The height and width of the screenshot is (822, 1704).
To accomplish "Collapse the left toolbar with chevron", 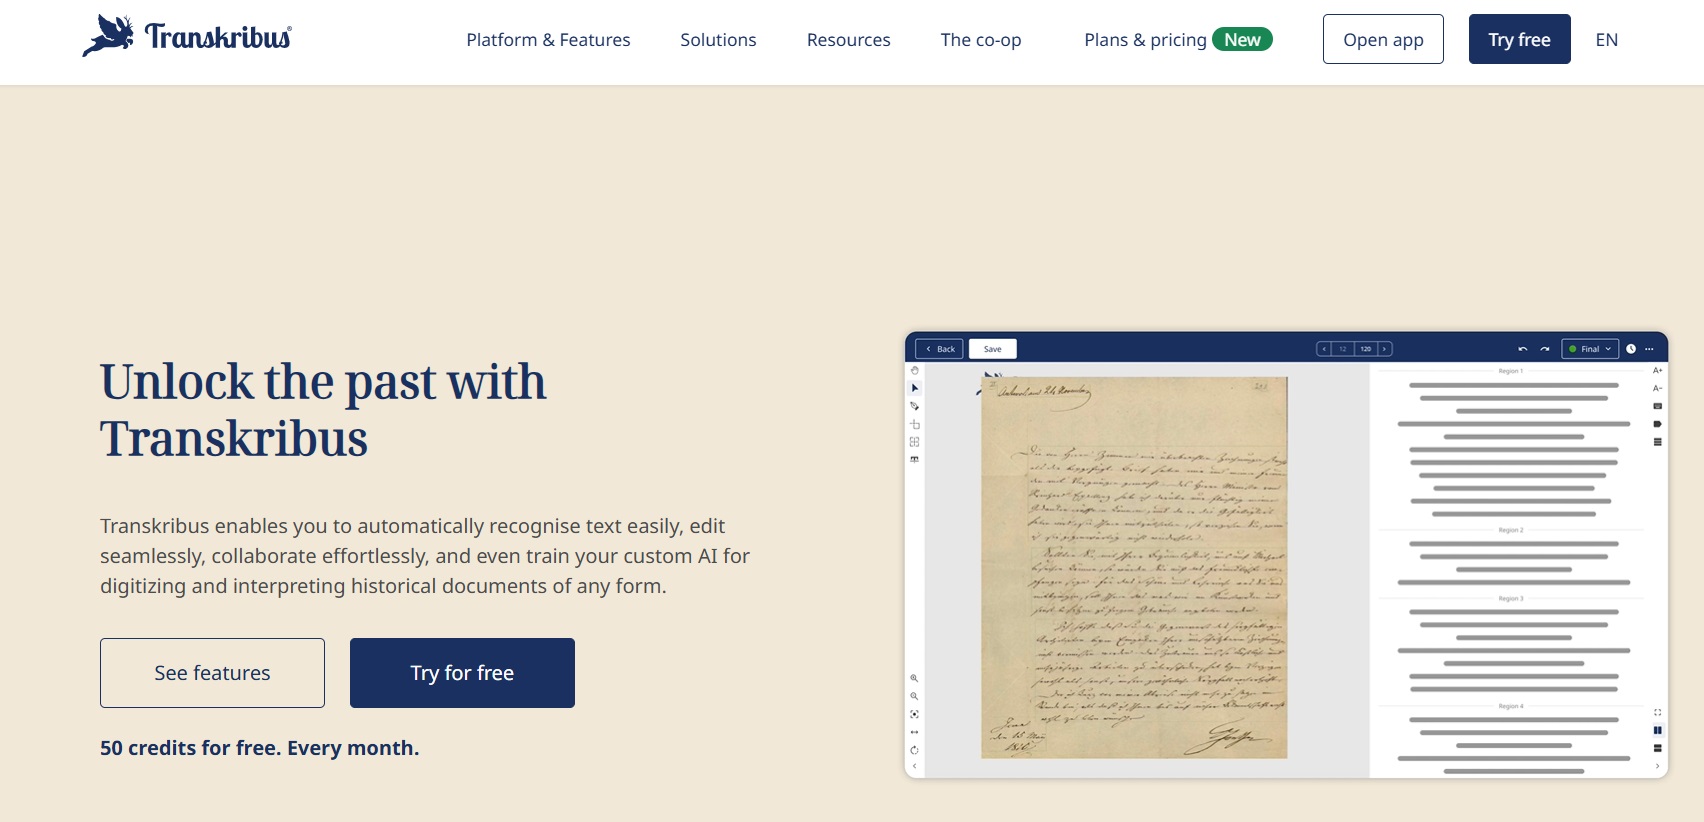I will pos(914,767).
